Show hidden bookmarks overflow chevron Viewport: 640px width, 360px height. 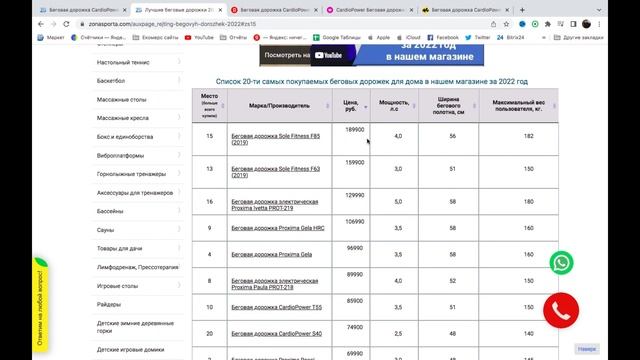544,38
